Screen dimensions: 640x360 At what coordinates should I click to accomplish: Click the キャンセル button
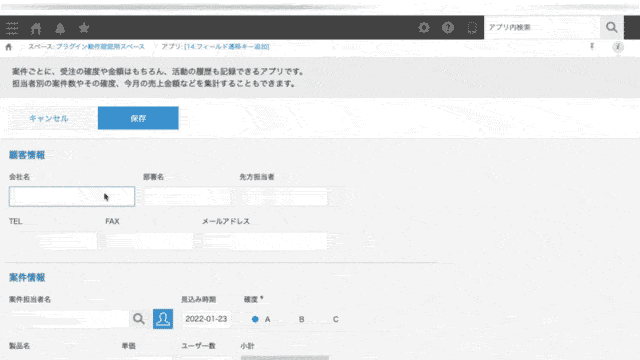click(49, 118)
